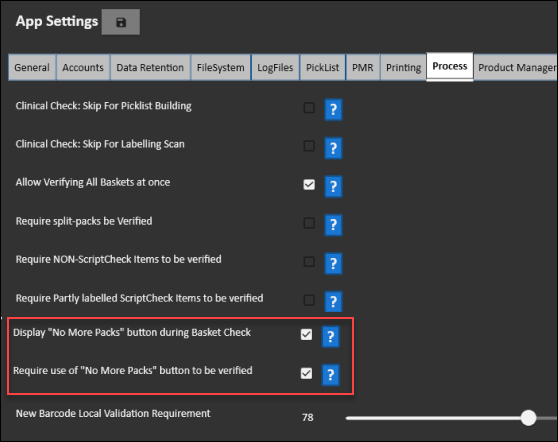Uncheck Allow Verifying All Baskets at once
The width and height of the screenshot is (558, 442).
[309, 184]
